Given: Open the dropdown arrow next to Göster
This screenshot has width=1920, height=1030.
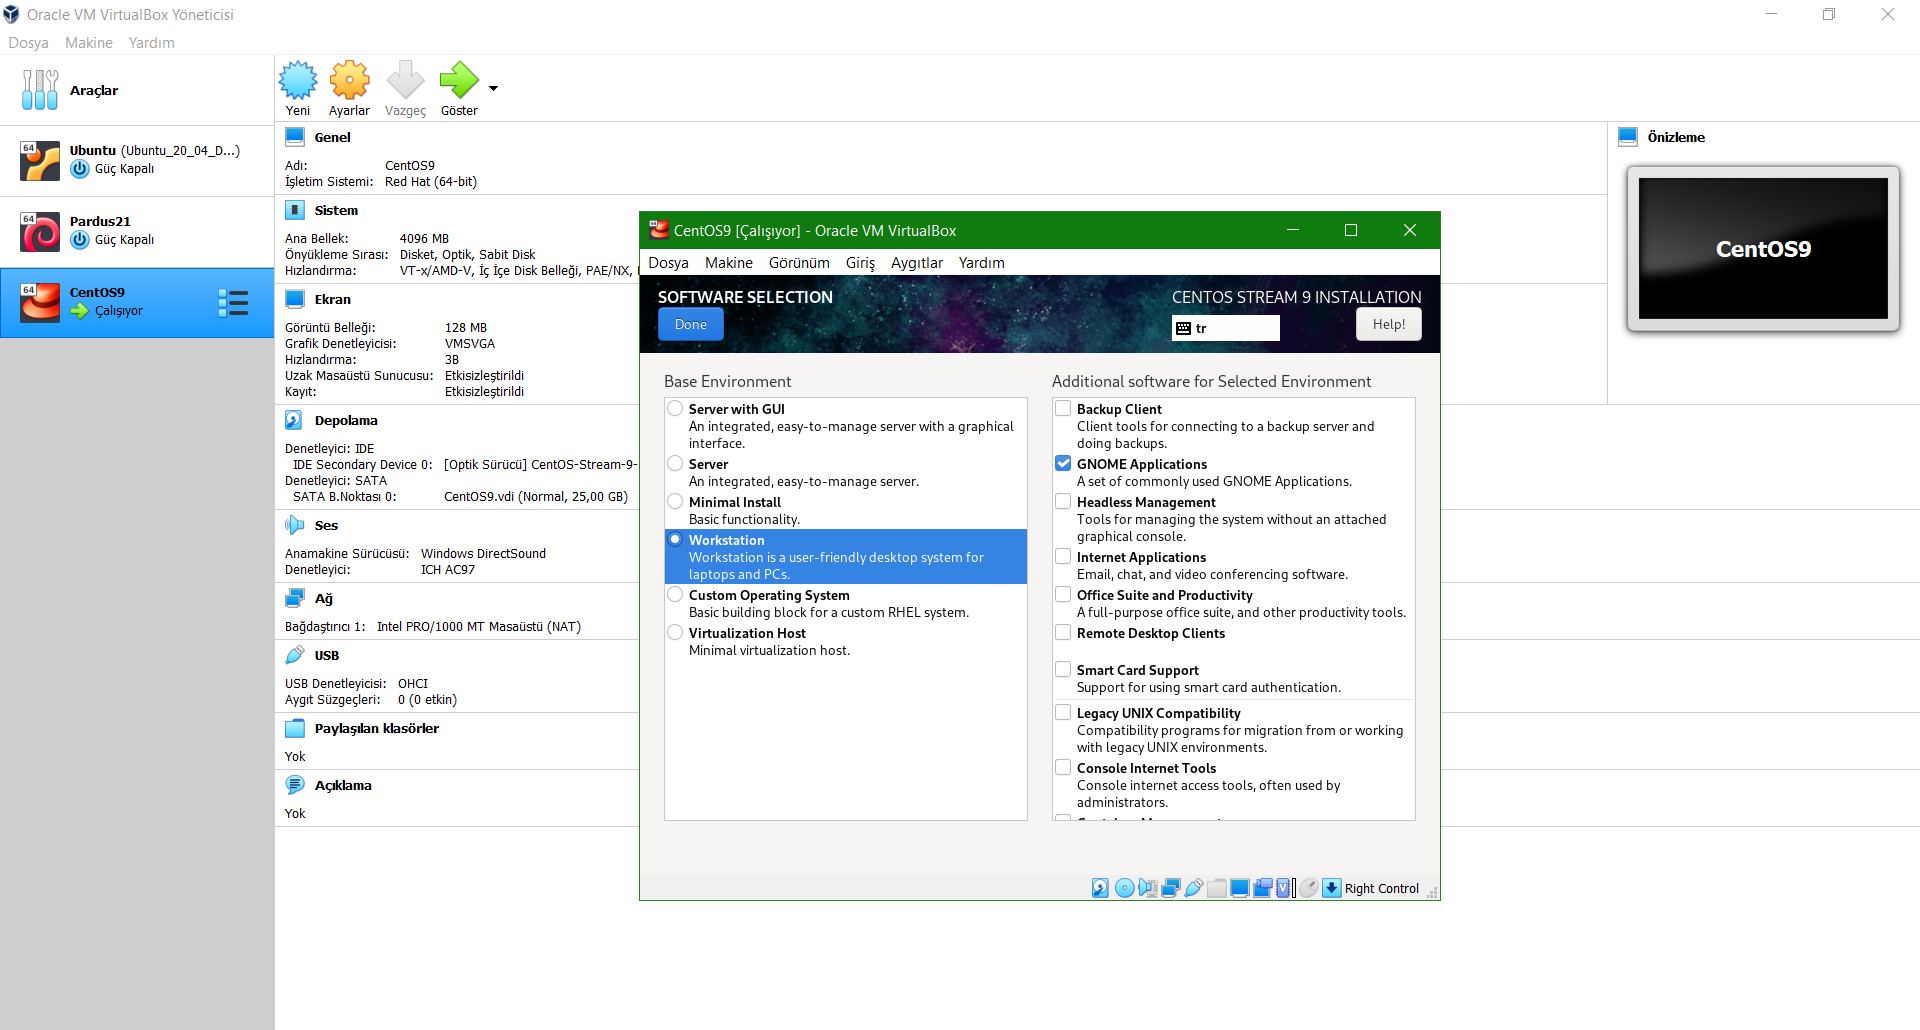Looking at the screenshot, I should click(493, 88).
